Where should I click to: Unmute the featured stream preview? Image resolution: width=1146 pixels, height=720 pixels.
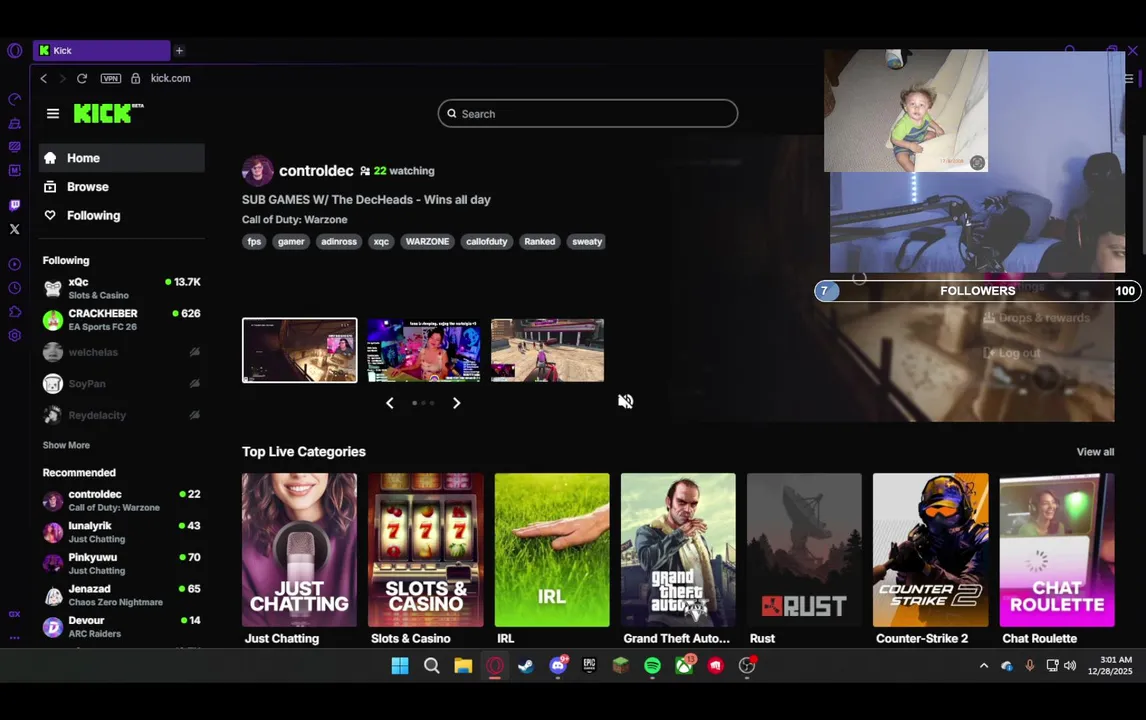click(626, 401)
